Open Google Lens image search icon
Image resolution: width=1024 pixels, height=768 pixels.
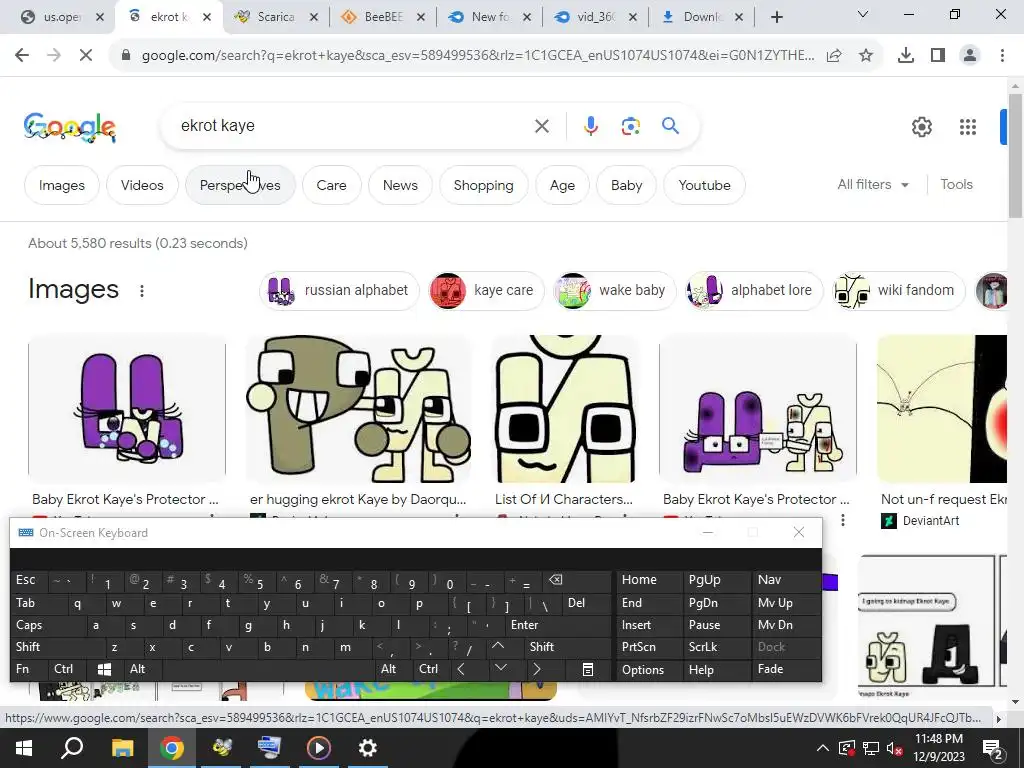click(x=630, y=126)
